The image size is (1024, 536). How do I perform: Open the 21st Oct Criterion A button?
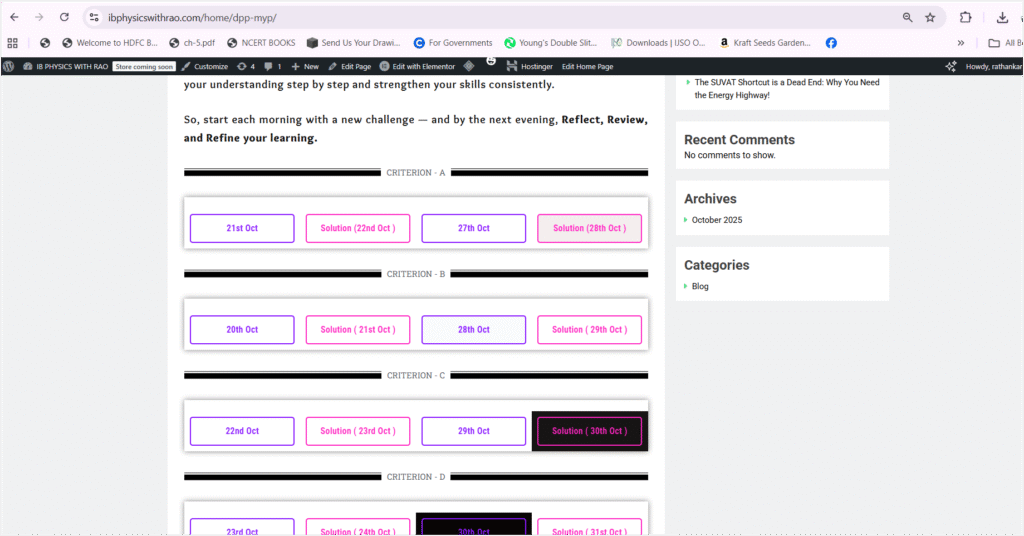click(x=242, y=228)
